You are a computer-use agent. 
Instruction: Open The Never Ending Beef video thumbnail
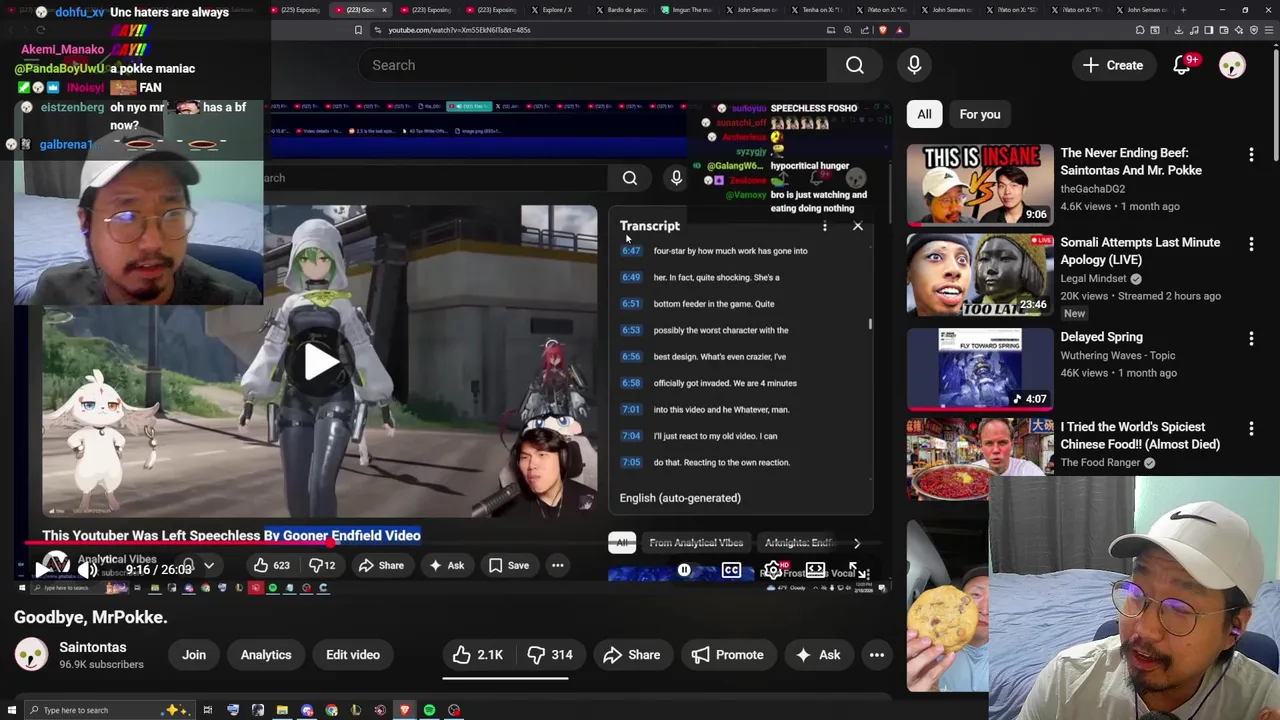(x=980, y=185)
